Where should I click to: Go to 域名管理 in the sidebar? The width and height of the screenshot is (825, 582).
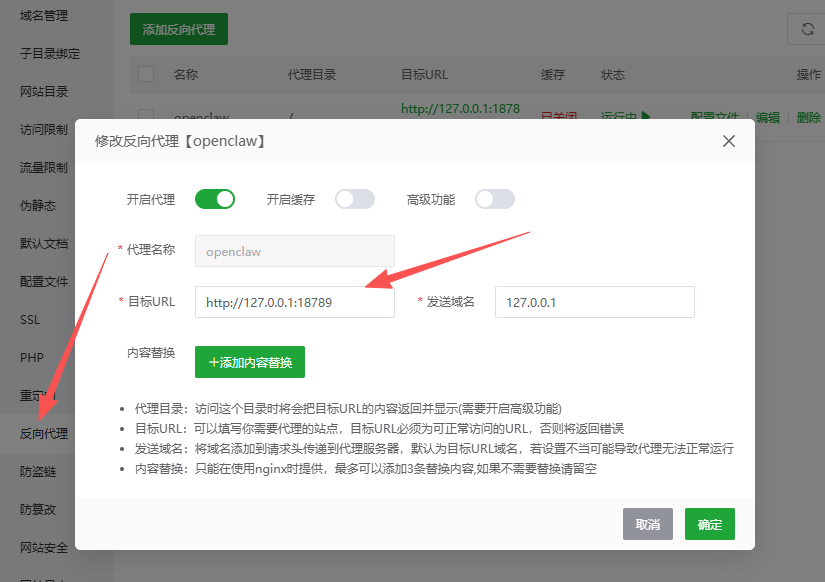(x=44, y=15)
